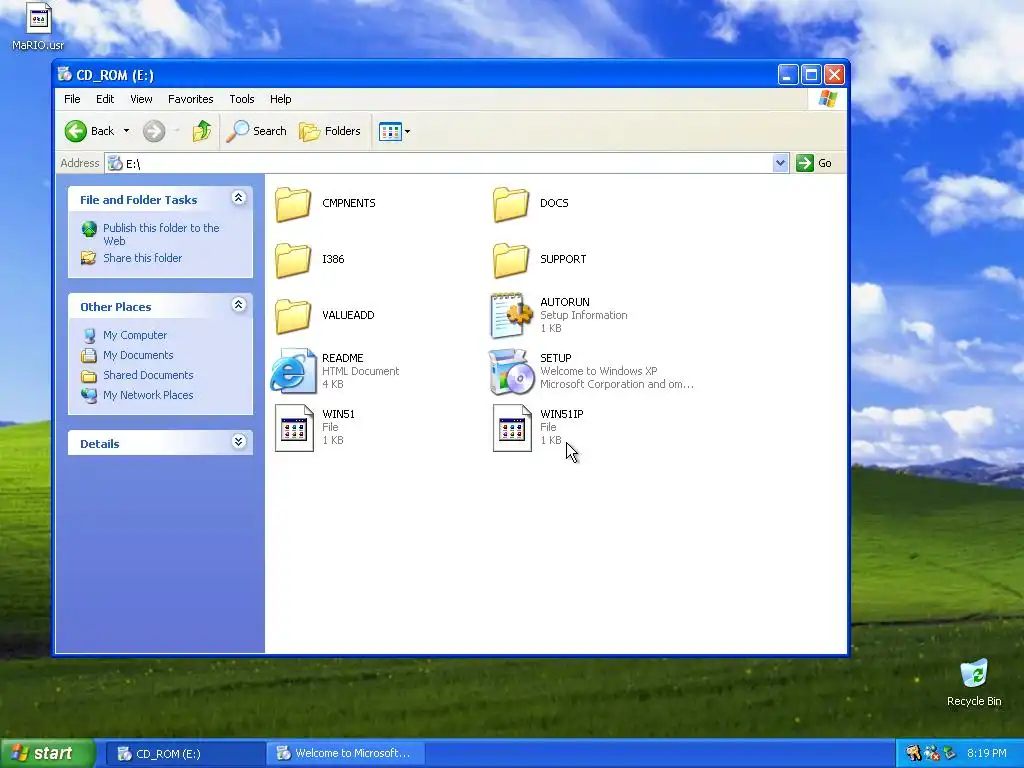This screenshot has width=1024, height=768.
Task: Click the CD_ROM title bar drive icon
Action: point(65,74)
